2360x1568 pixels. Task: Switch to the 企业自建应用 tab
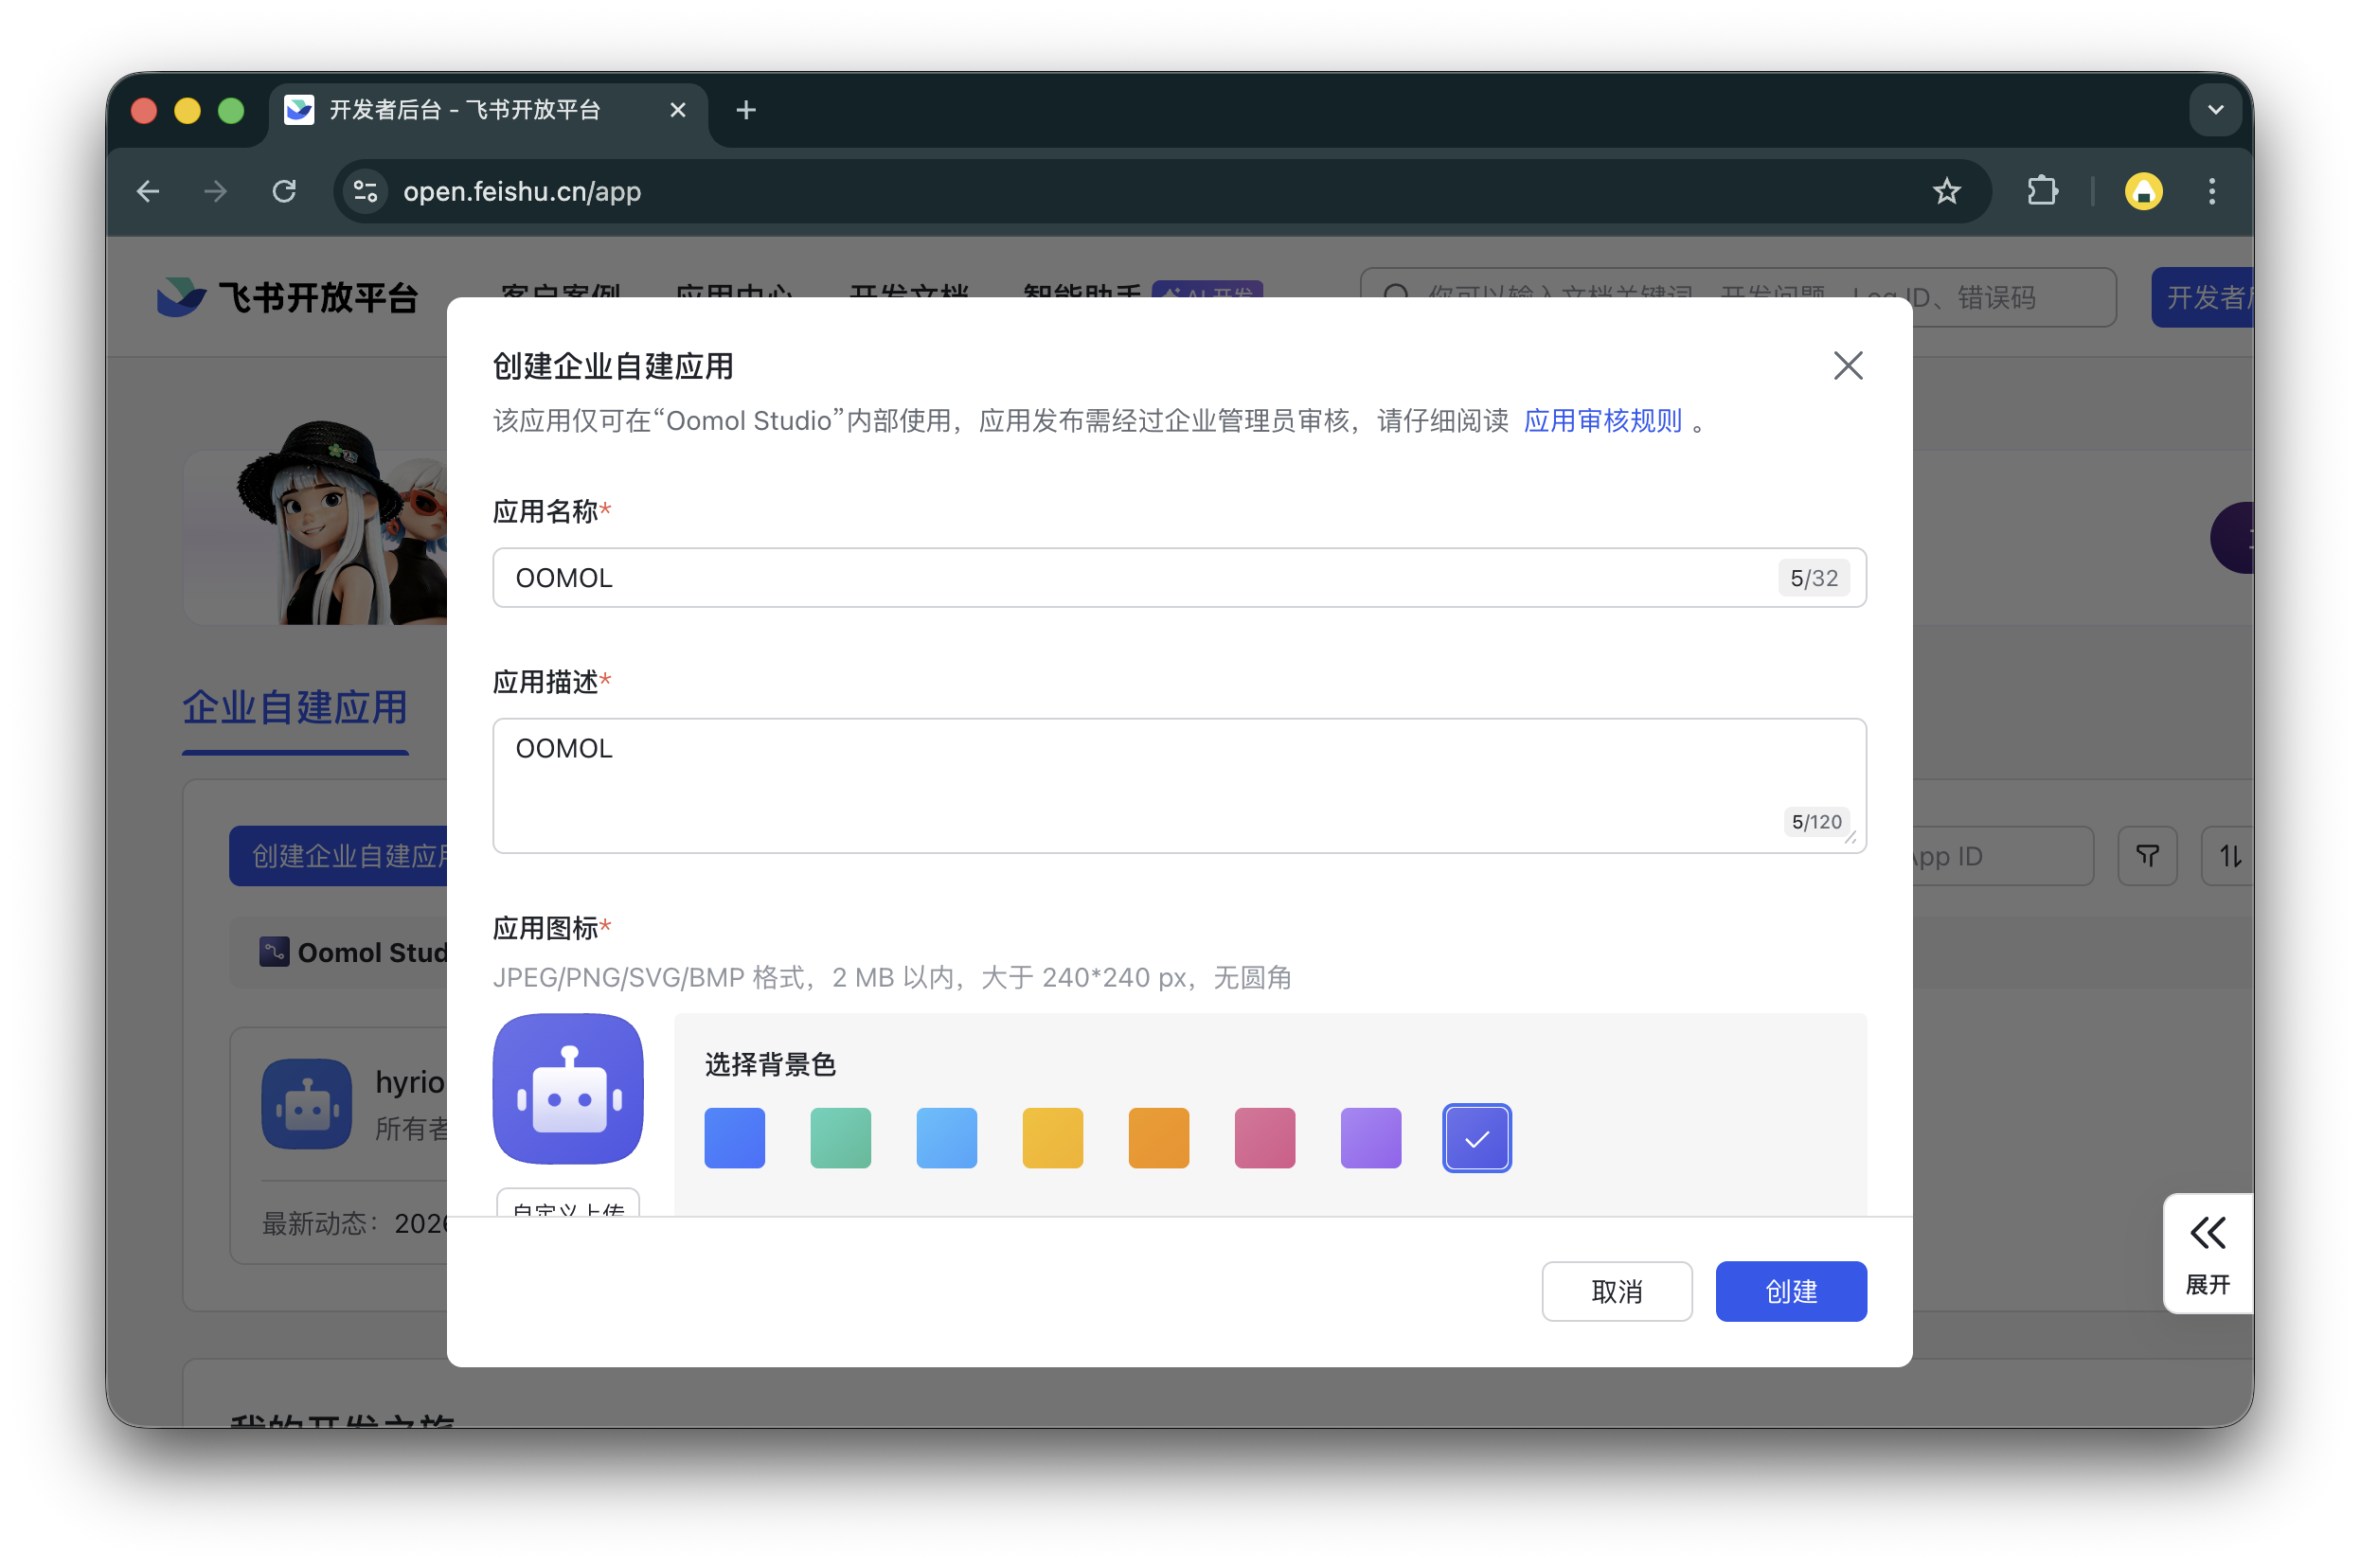click(294, 708)
